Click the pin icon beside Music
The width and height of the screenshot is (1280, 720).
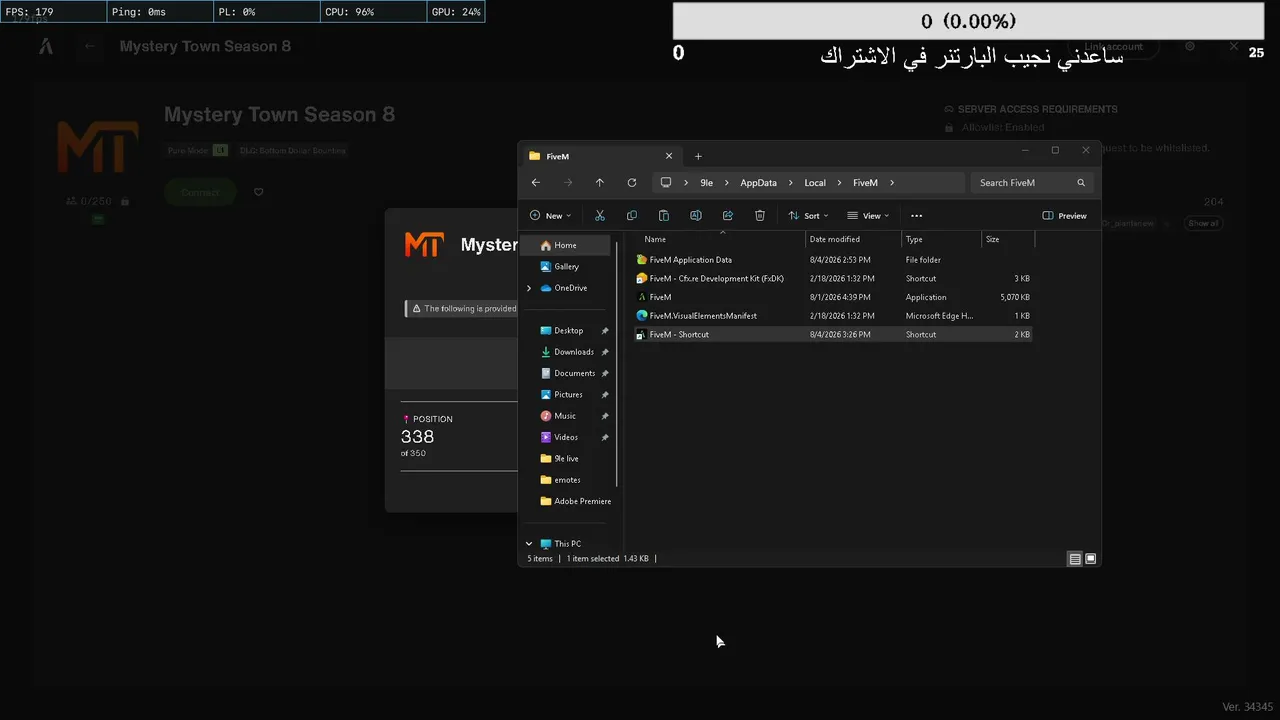(x=605, y=416)
